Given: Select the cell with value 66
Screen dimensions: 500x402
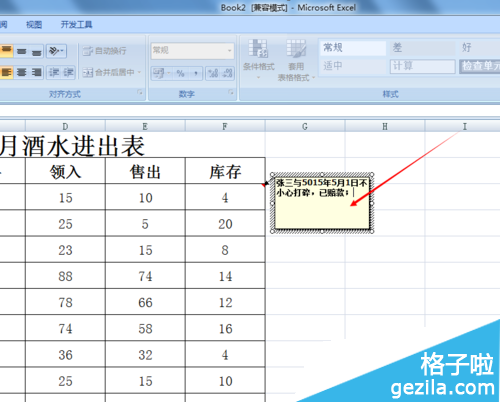Looking at the screenshot, I should pos(145,302).
